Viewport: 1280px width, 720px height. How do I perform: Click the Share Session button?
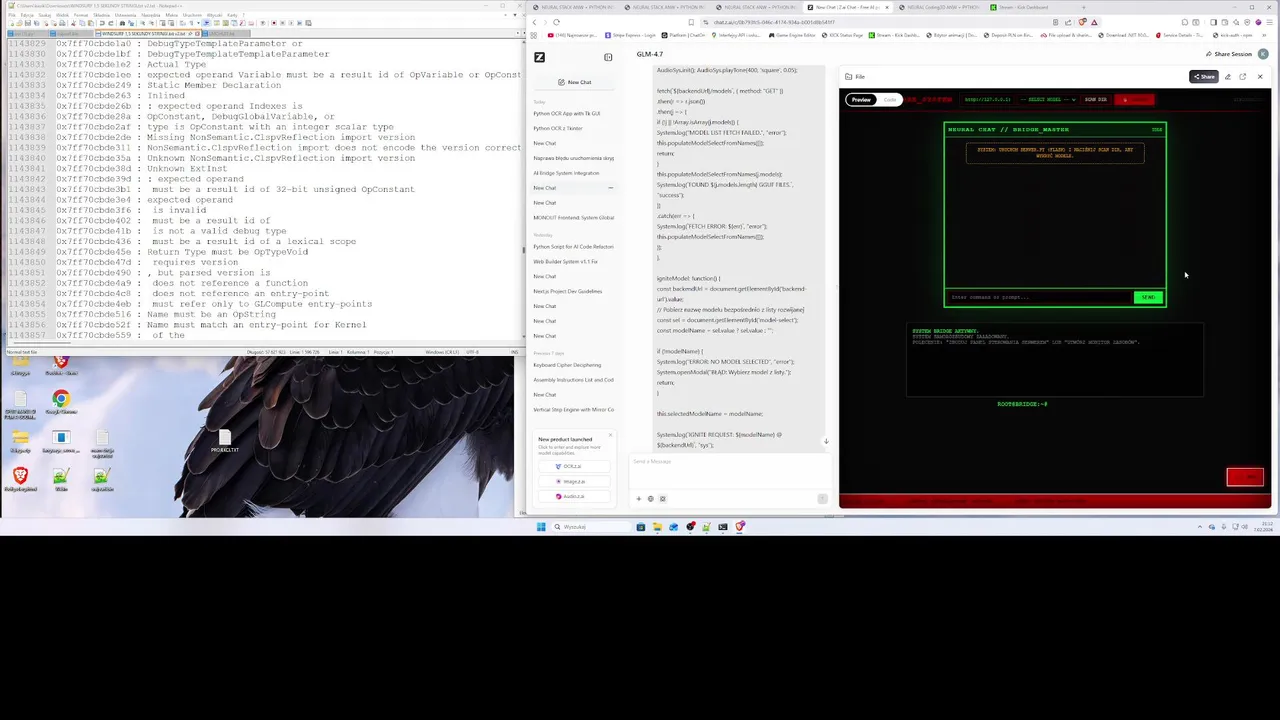pyautogui.click(x=1229, y=54)
